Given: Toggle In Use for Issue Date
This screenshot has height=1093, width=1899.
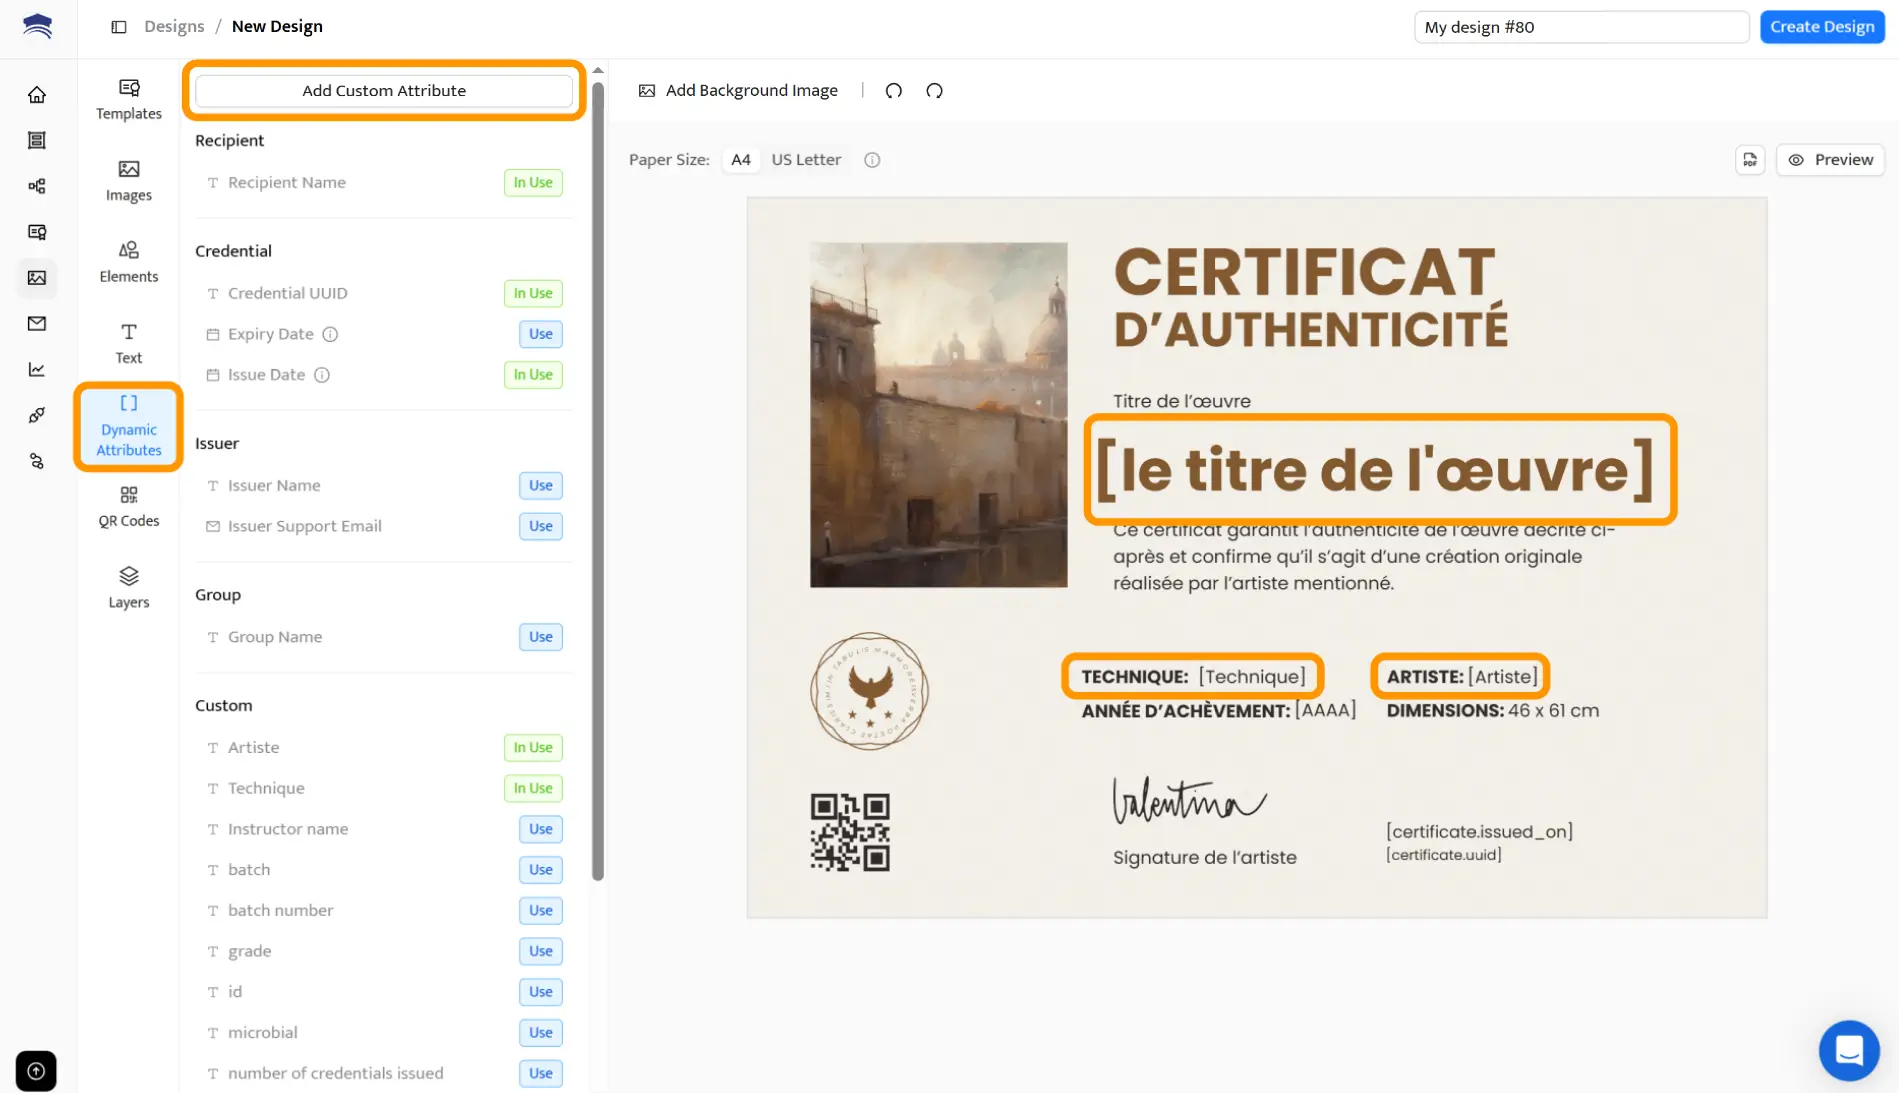Looking at the screenshot, I should 533,375.
